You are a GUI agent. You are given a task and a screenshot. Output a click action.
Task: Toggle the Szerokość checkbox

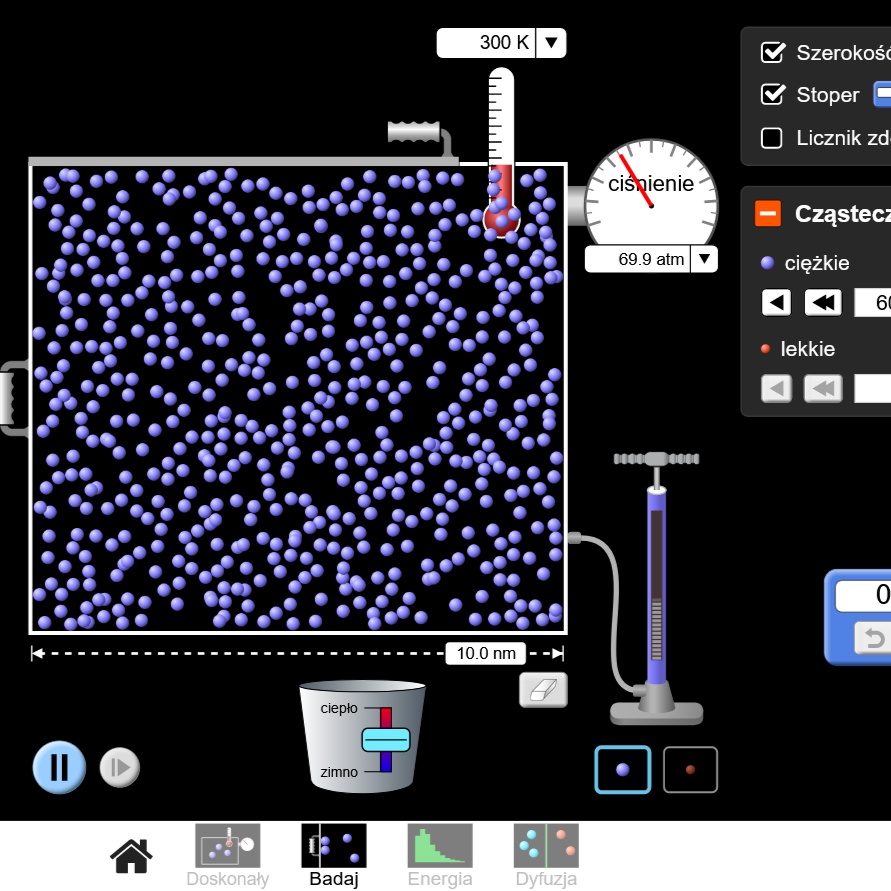(772, 53)
